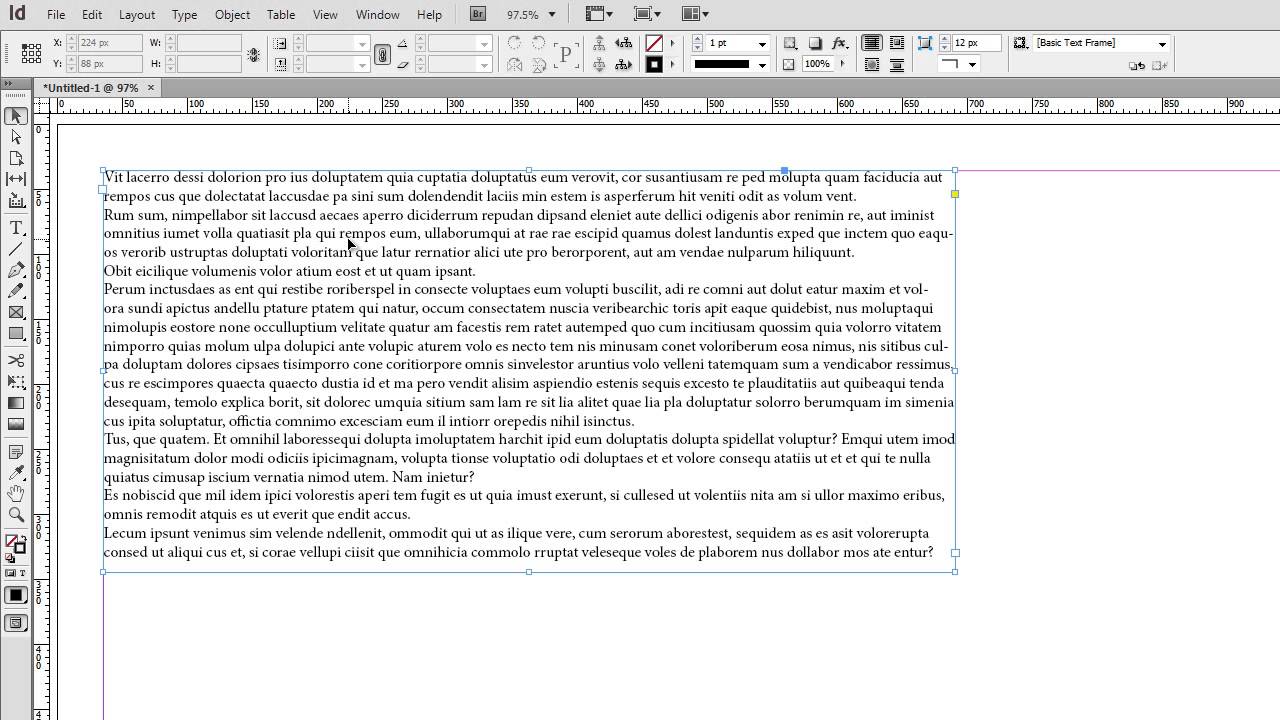Open the stroke weight 1 pt dropdown
This screenshot has width=1280, height=720.
[762, 44]
